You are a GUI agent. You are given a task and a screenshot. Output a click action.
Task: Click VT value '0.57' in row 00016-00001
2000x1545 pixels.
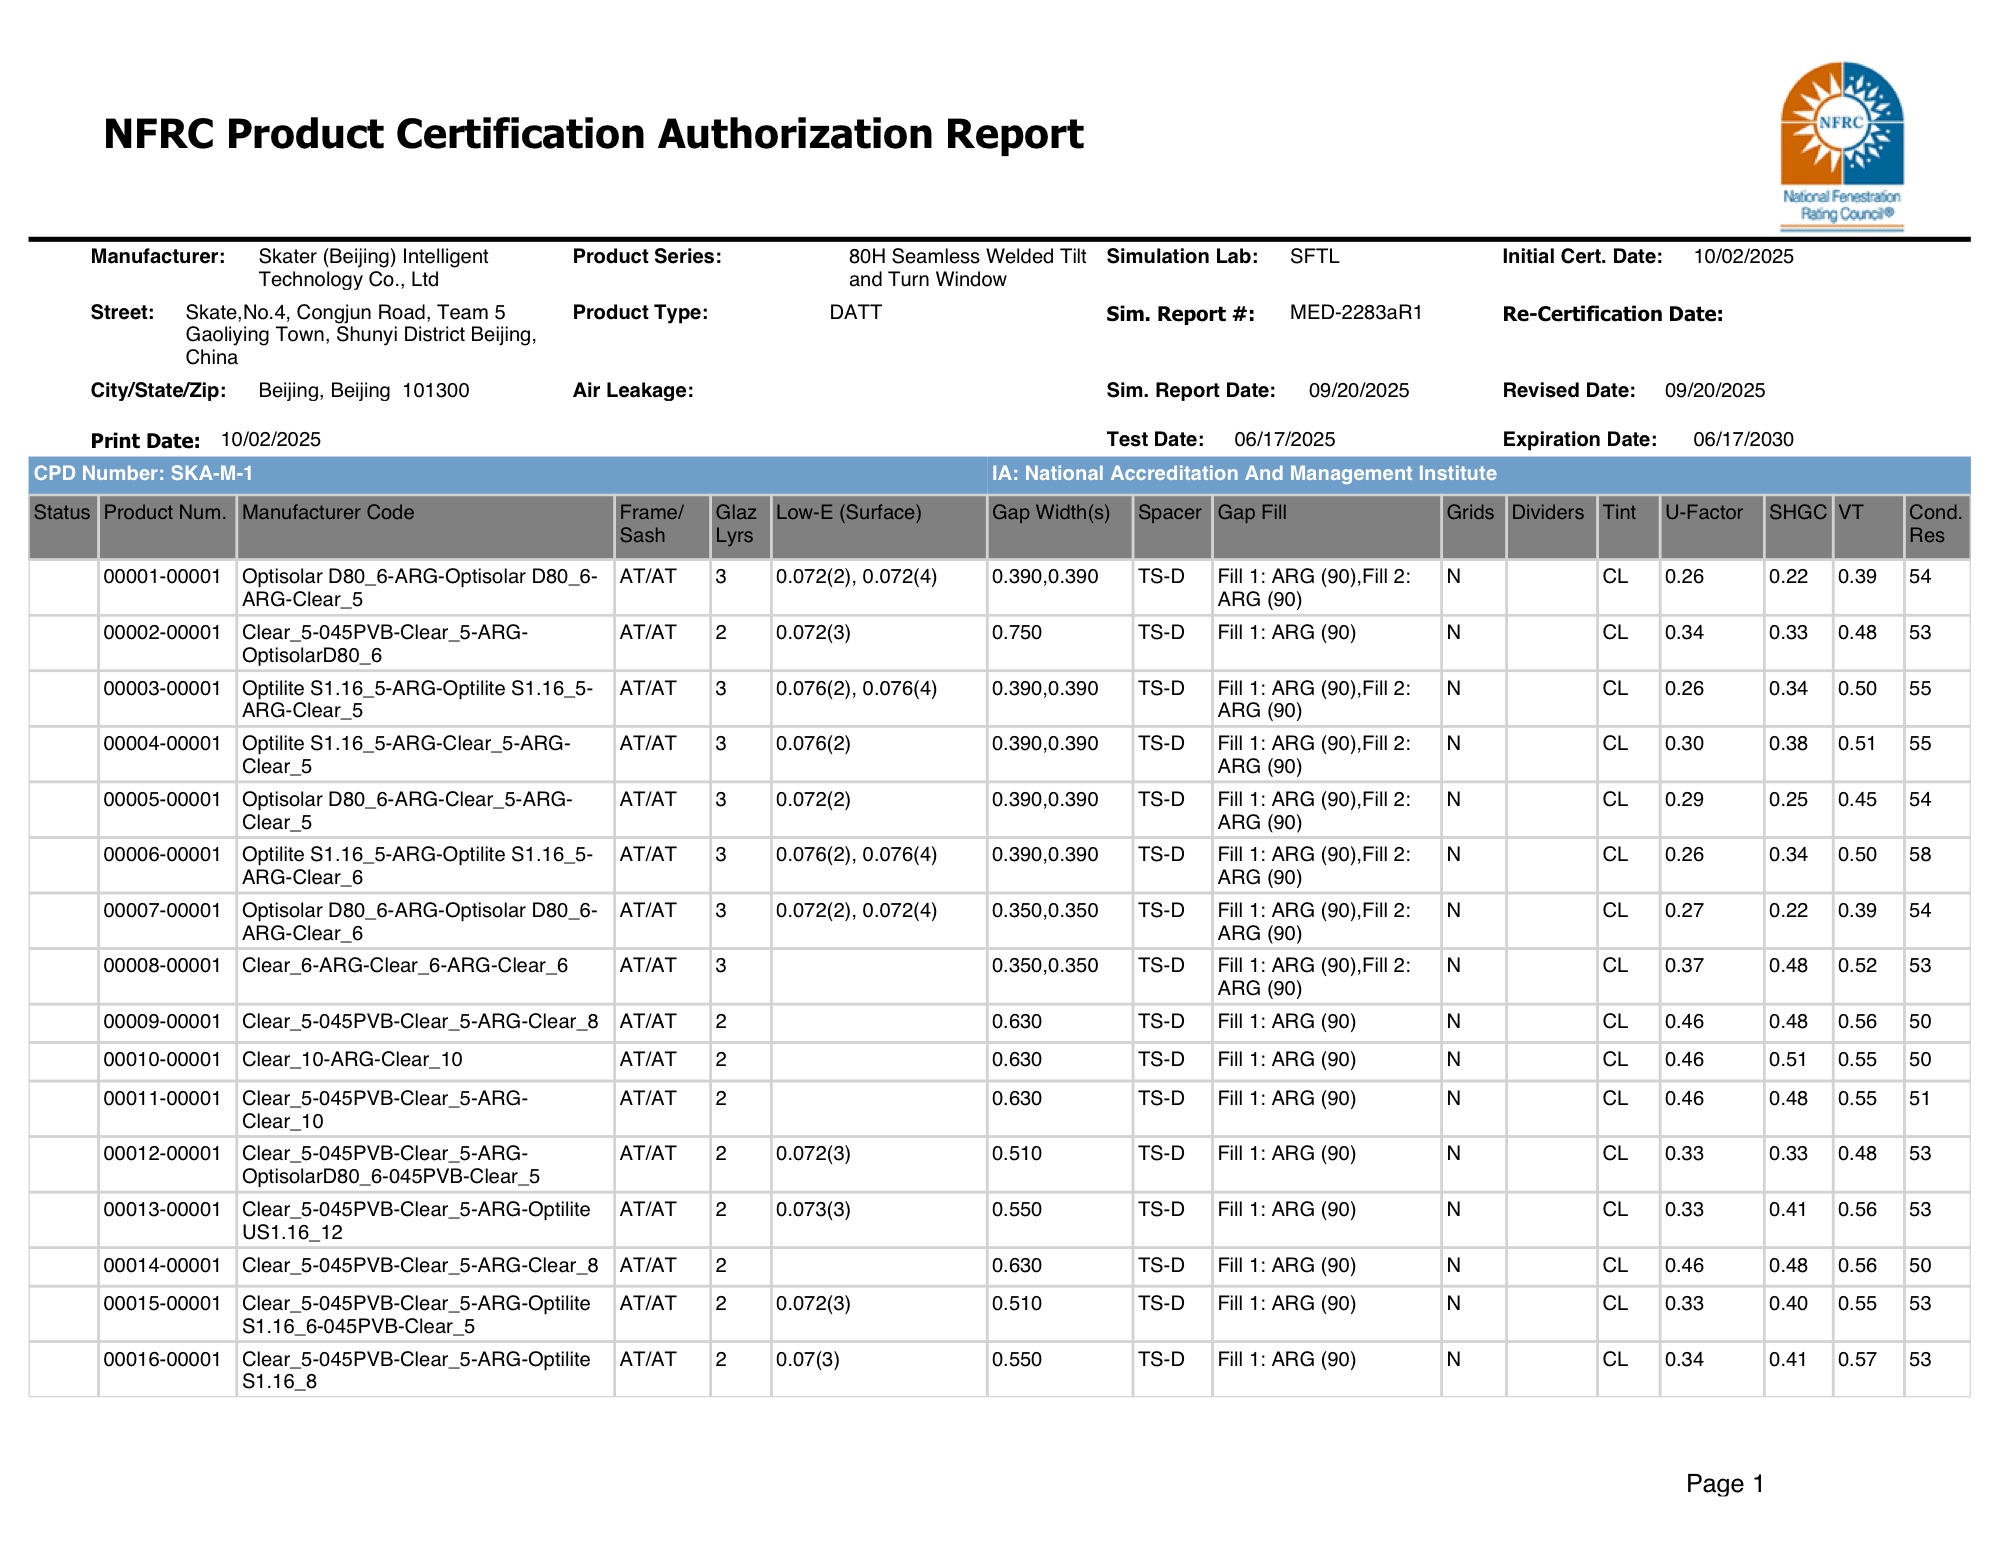1857,1360
